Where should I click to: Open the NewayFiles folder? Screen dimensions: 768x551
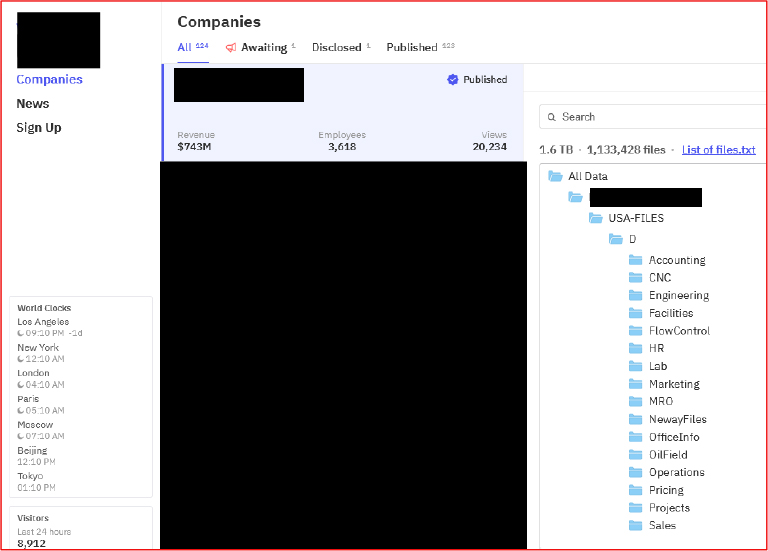(677, 419)
